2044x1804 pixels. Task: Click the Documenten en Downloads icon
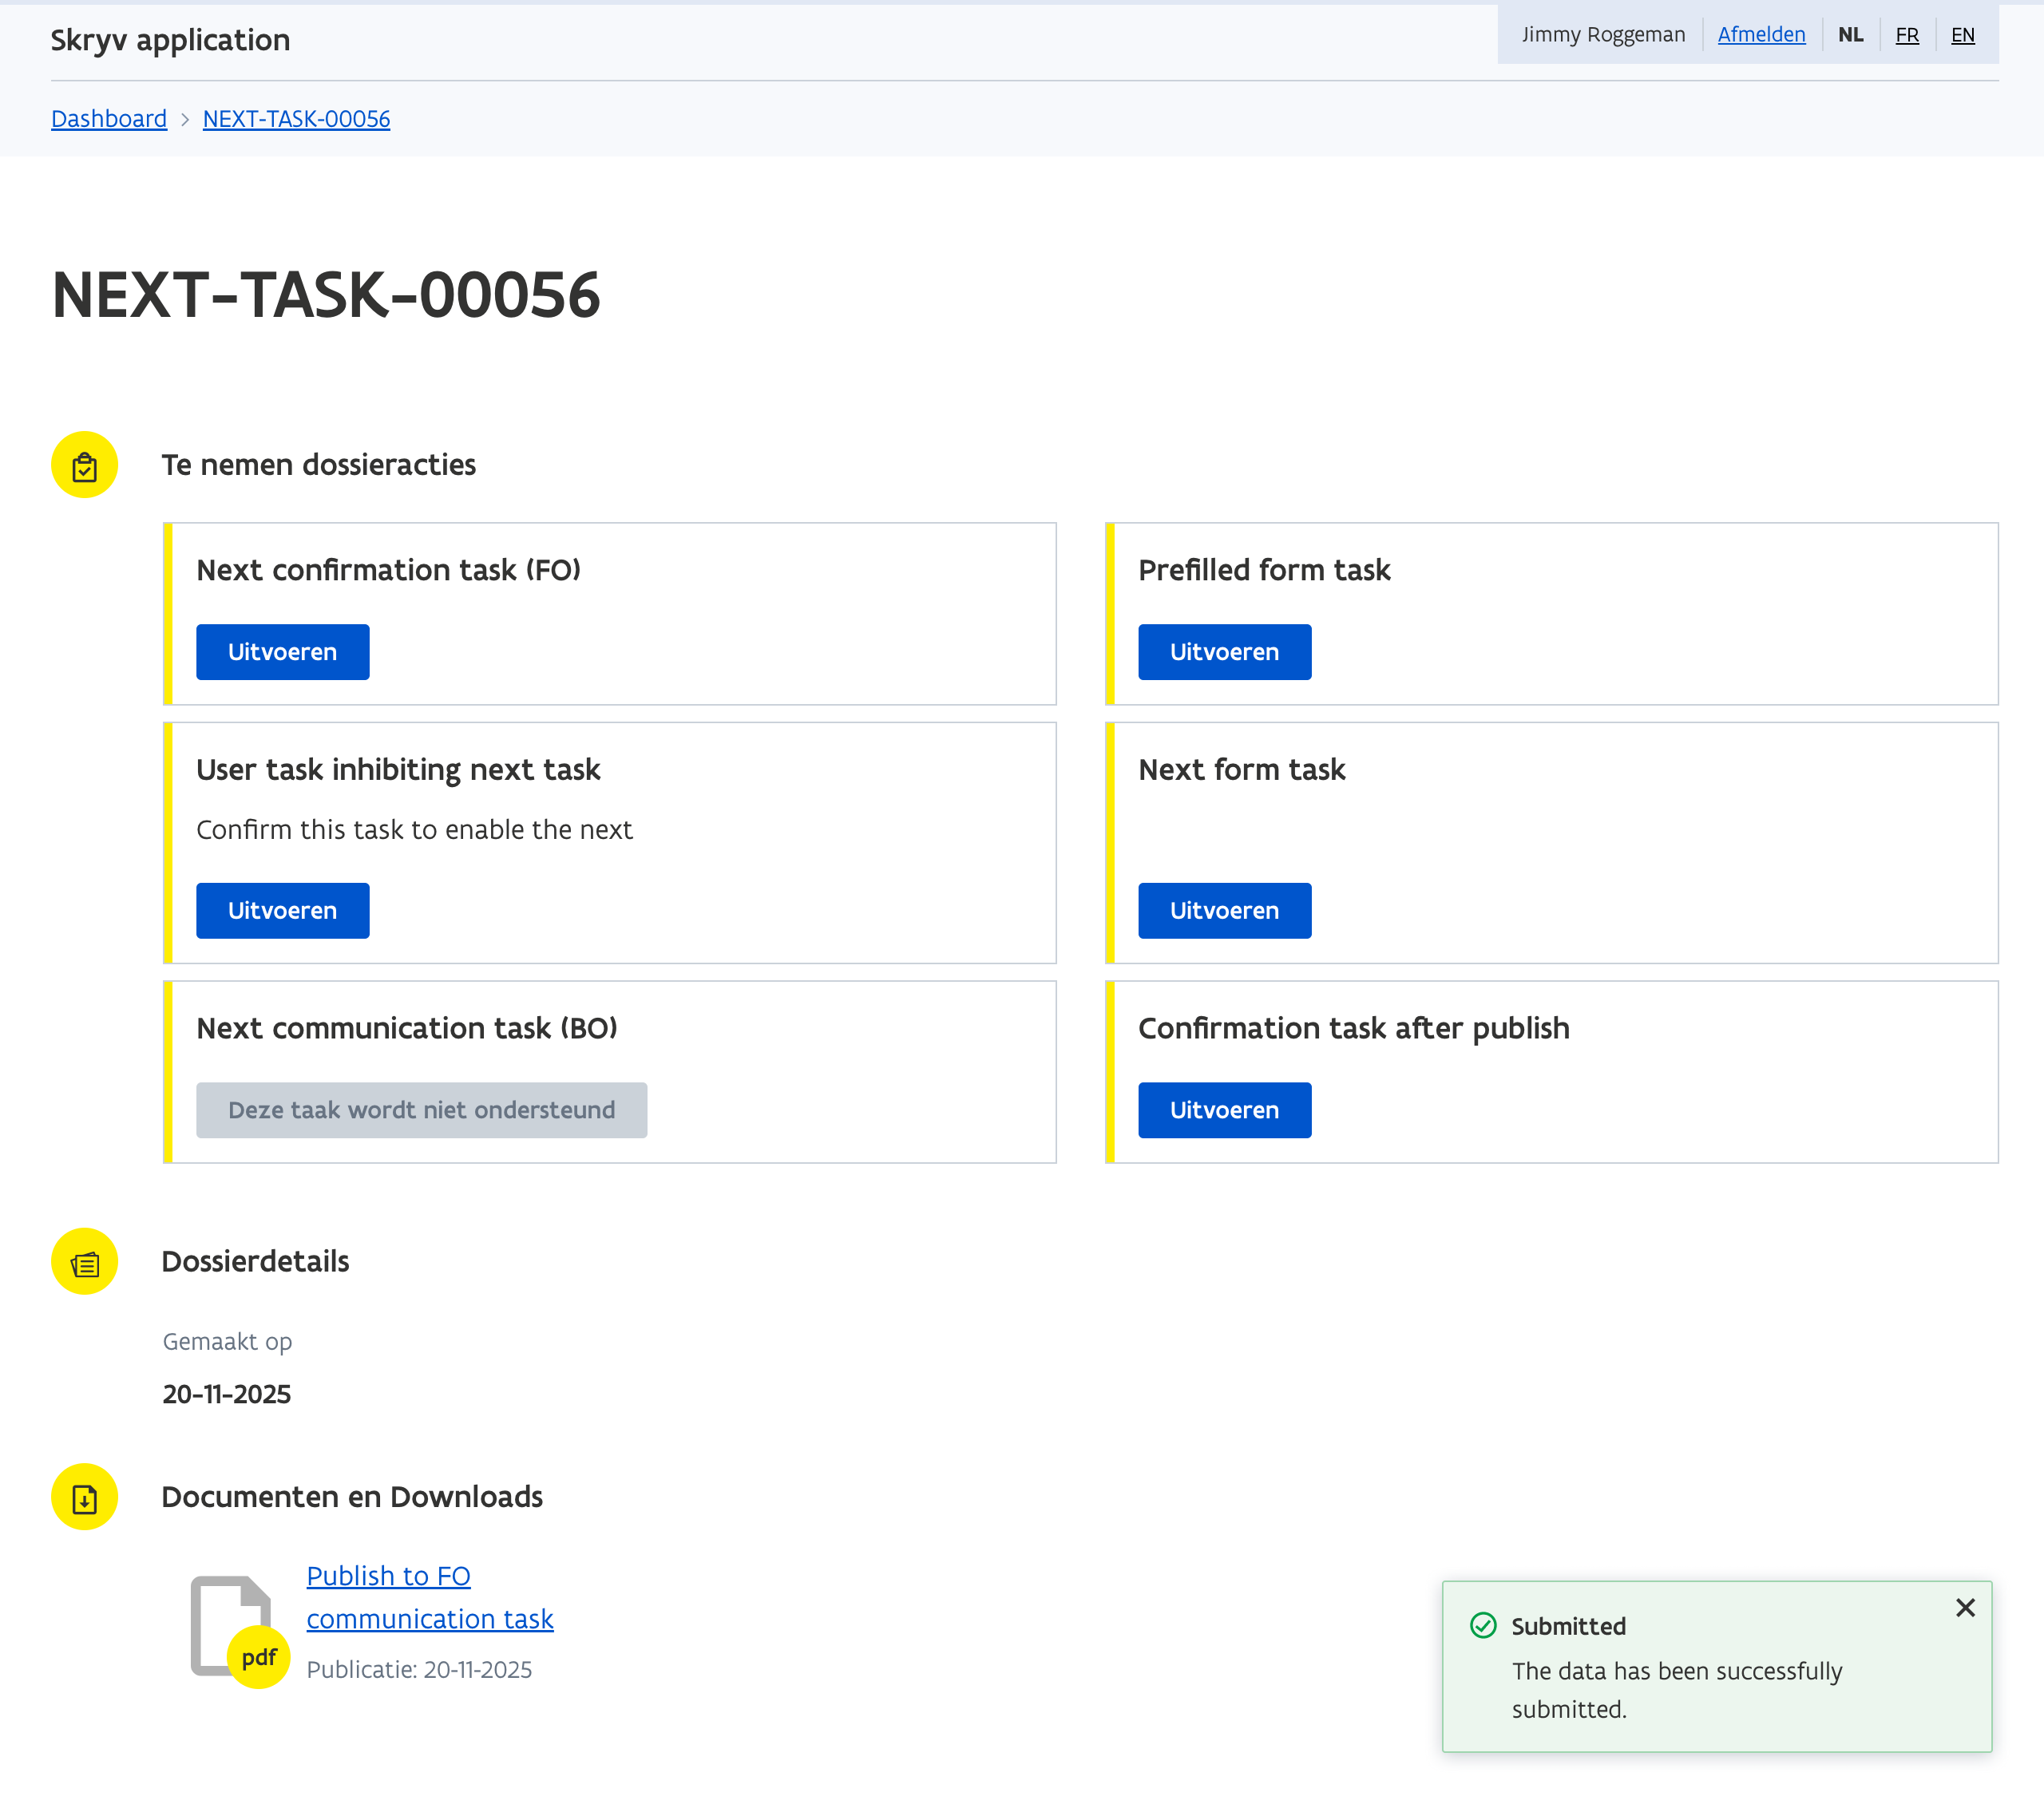click(84, 1497)
